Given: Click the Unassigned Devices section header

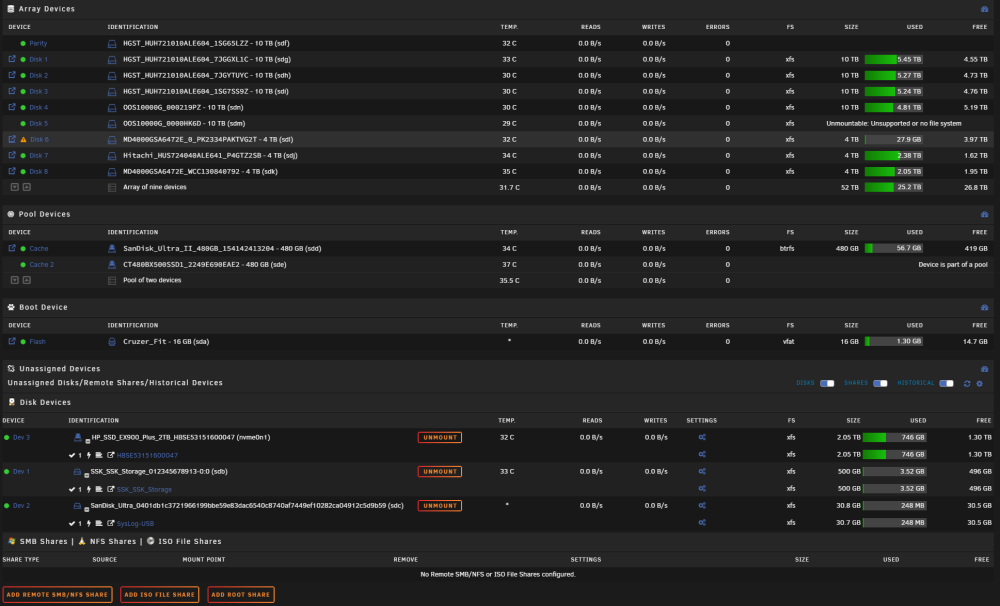Looking at the screenshot, I should tap(59, 369).
